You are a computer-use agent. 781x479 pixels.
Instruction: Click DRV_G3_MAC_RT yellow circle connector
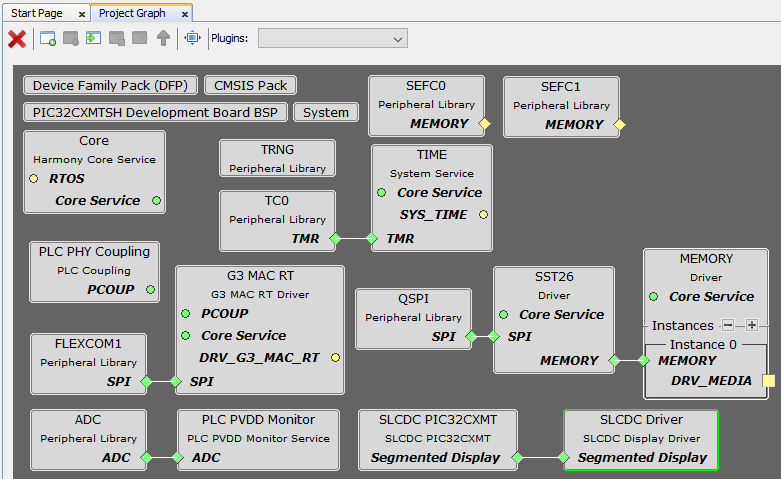[336, 358]
